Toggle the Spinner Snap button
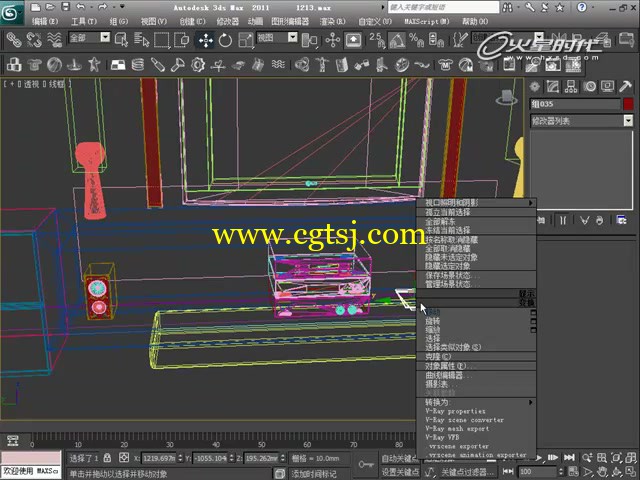Image resolution: width=640 pixels, height=480 pixels. click(436, 40)
